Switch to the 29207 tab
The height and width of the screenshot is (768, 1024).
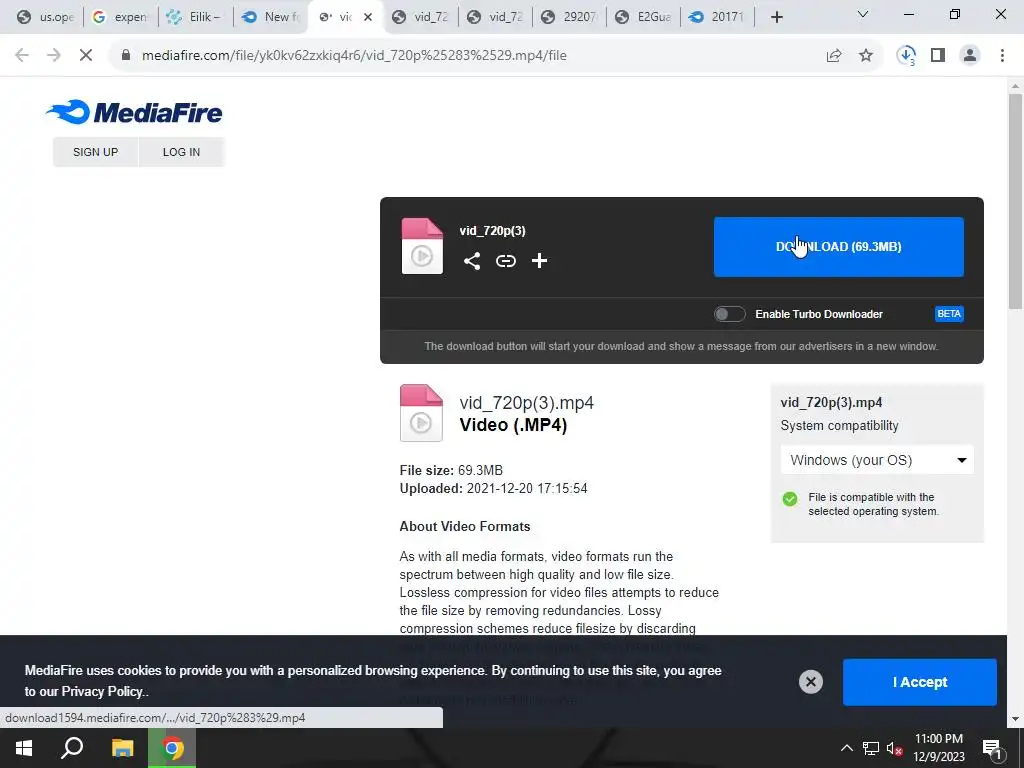tap(569, 17)
